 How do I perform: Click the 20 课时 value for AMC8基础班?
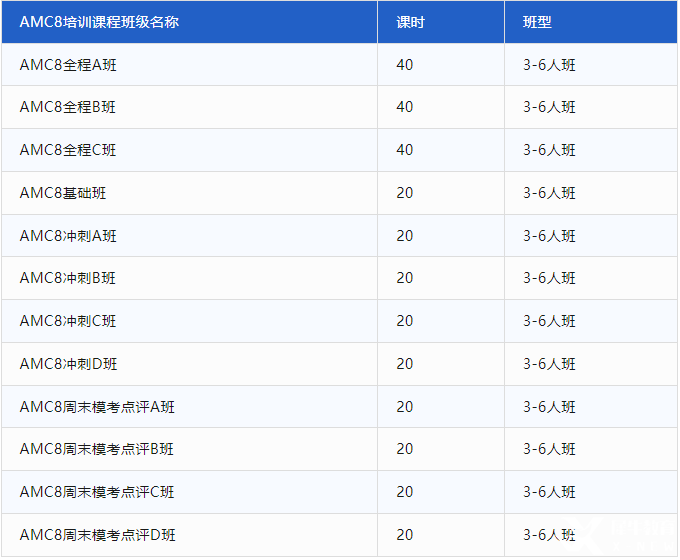tap(405, 193)
